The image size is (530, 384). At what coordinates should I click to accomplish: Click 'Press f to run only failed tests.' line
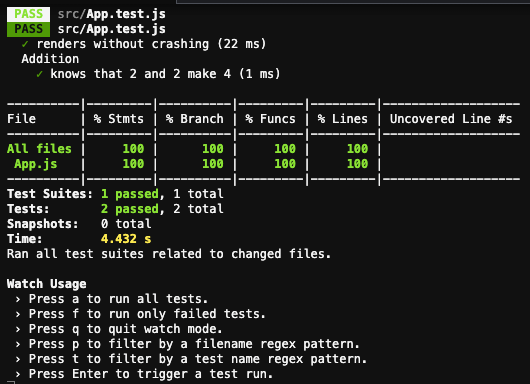click(x=147, y=314)
